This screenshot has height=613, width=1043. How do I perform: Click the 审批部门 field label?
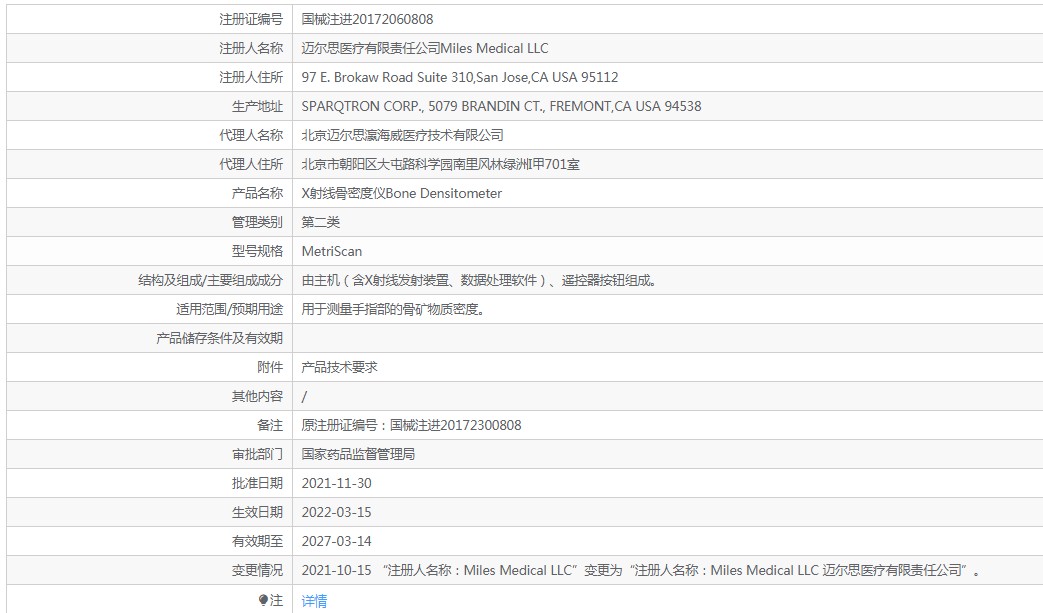257,454
